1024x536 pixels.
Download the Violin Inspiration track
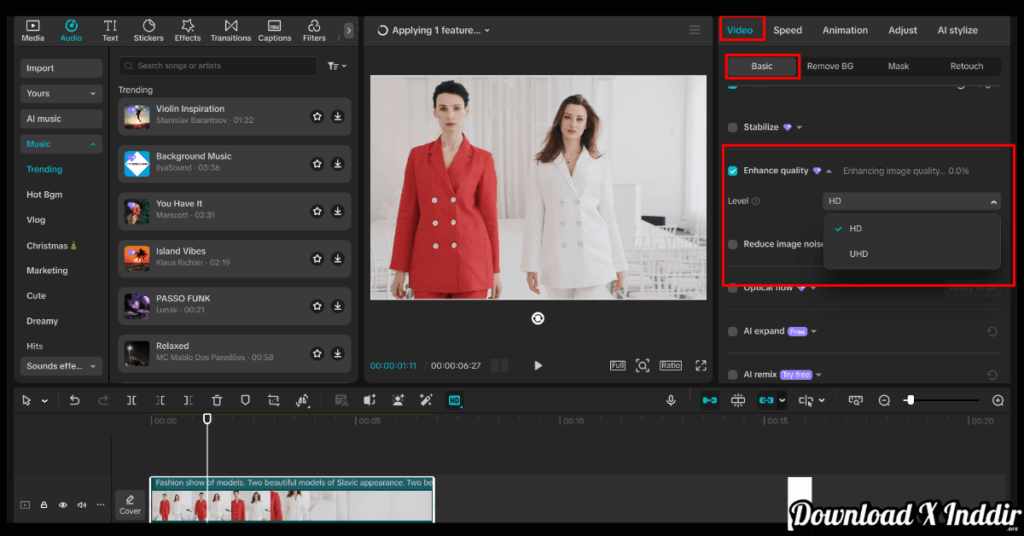[338, 116]
